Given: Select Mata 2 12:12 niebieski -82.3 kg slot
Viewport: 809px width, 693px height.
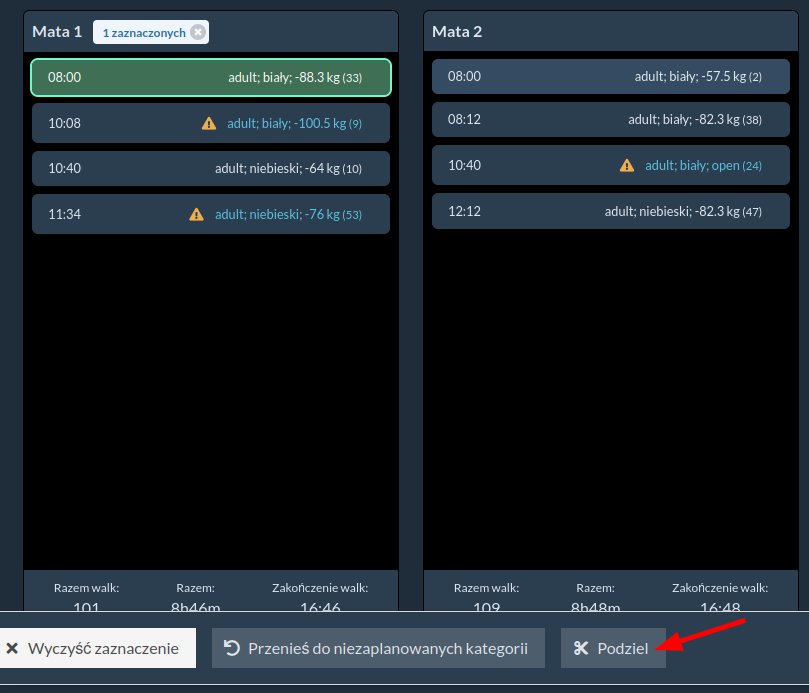Looking at the screenshot, I should point(610,211).
